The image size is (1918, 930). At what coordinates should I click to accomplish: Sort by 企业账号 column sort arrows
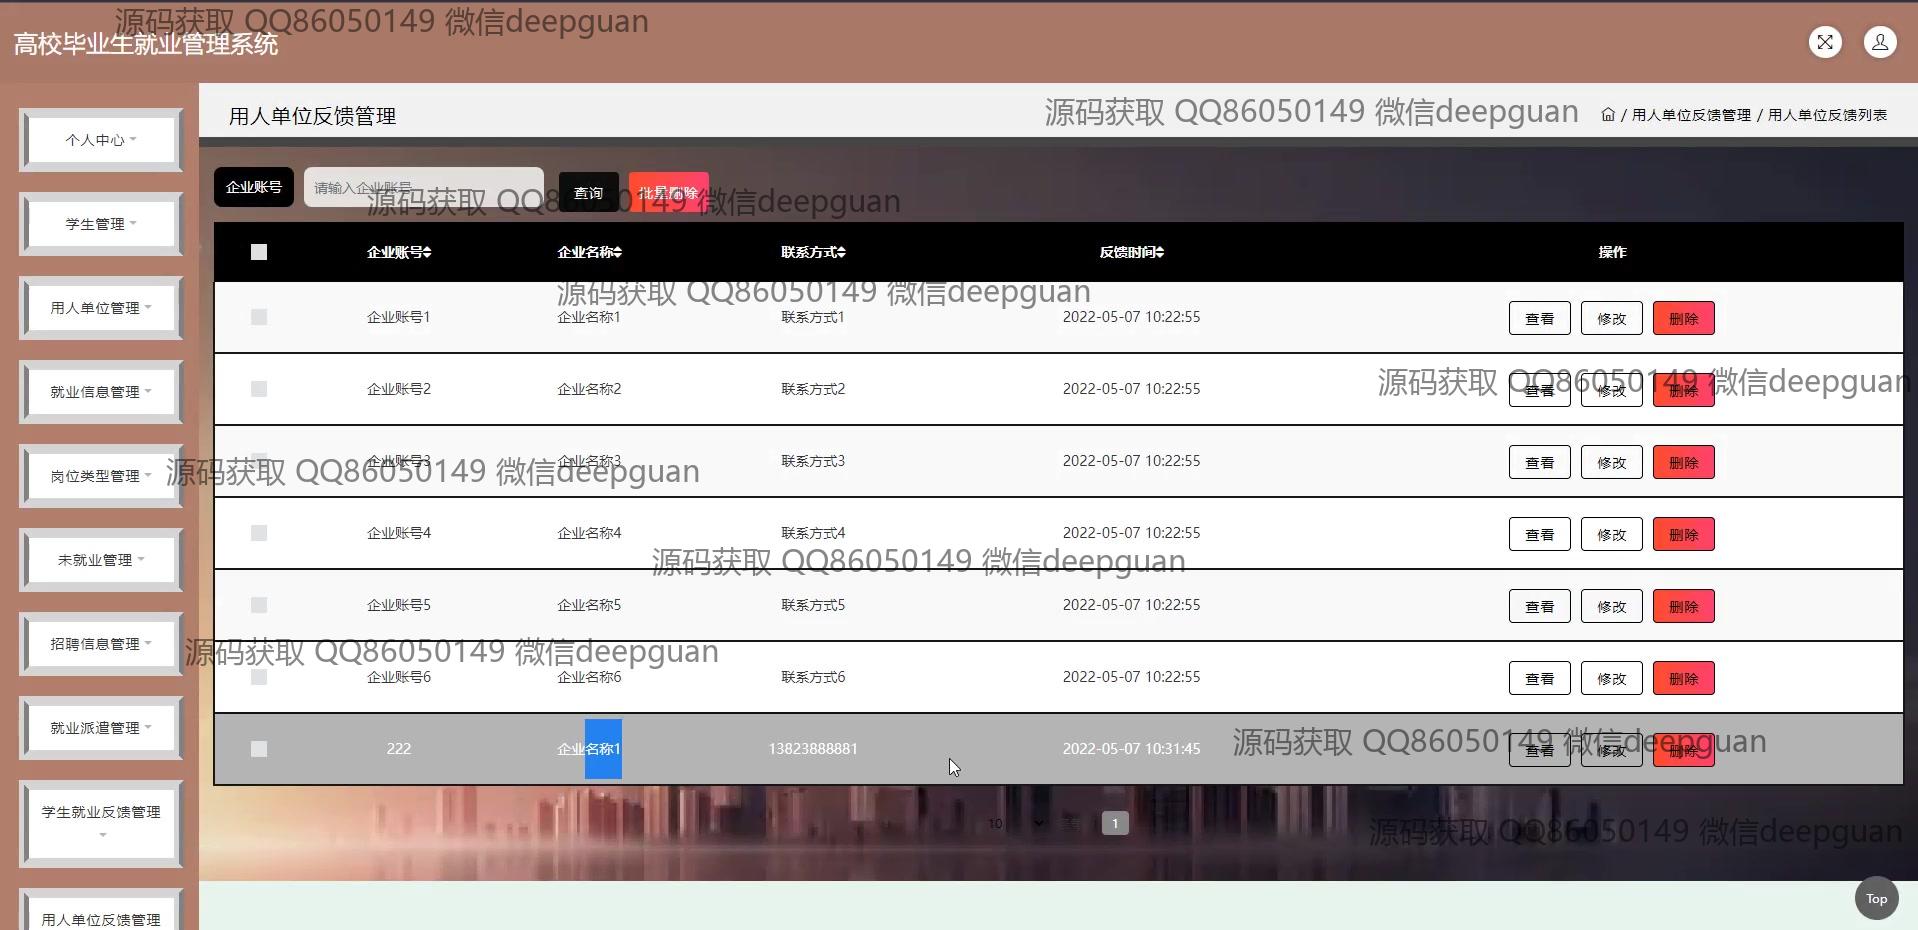coord(427,252)
